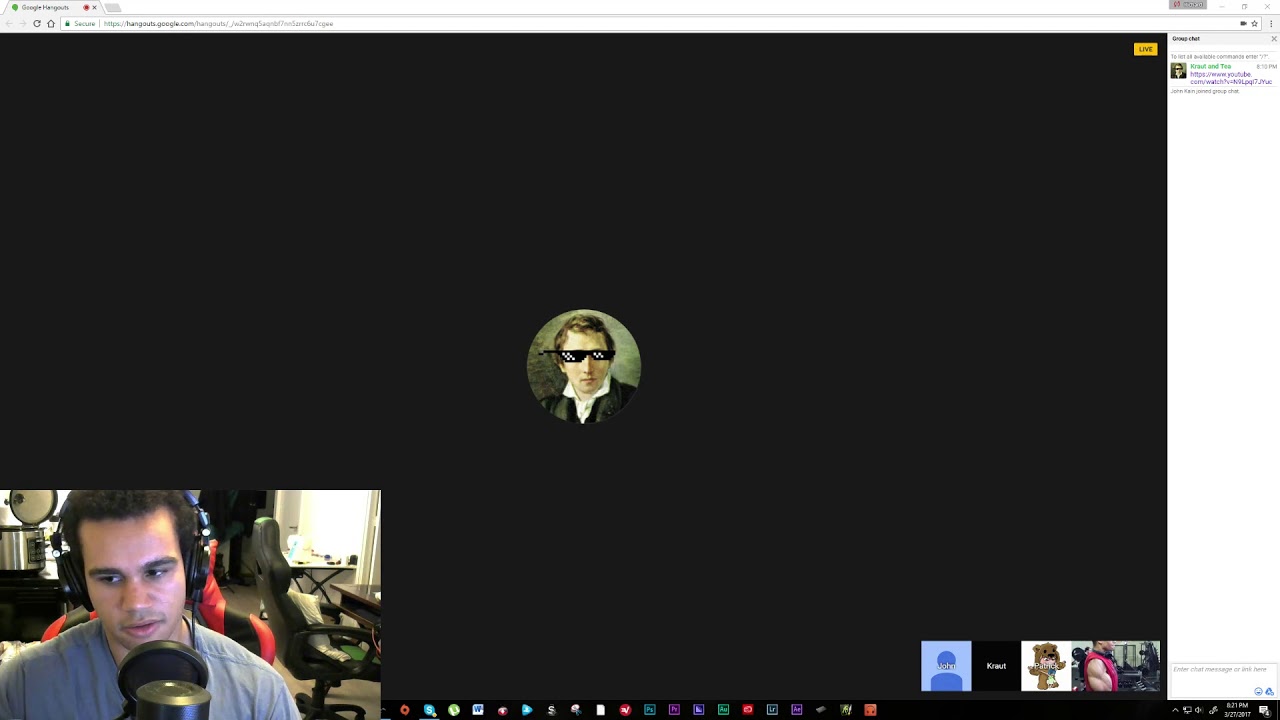Click the camera icon in address bar
The width and height of the screenshot is (1280, 720).
click(1243, 23)
